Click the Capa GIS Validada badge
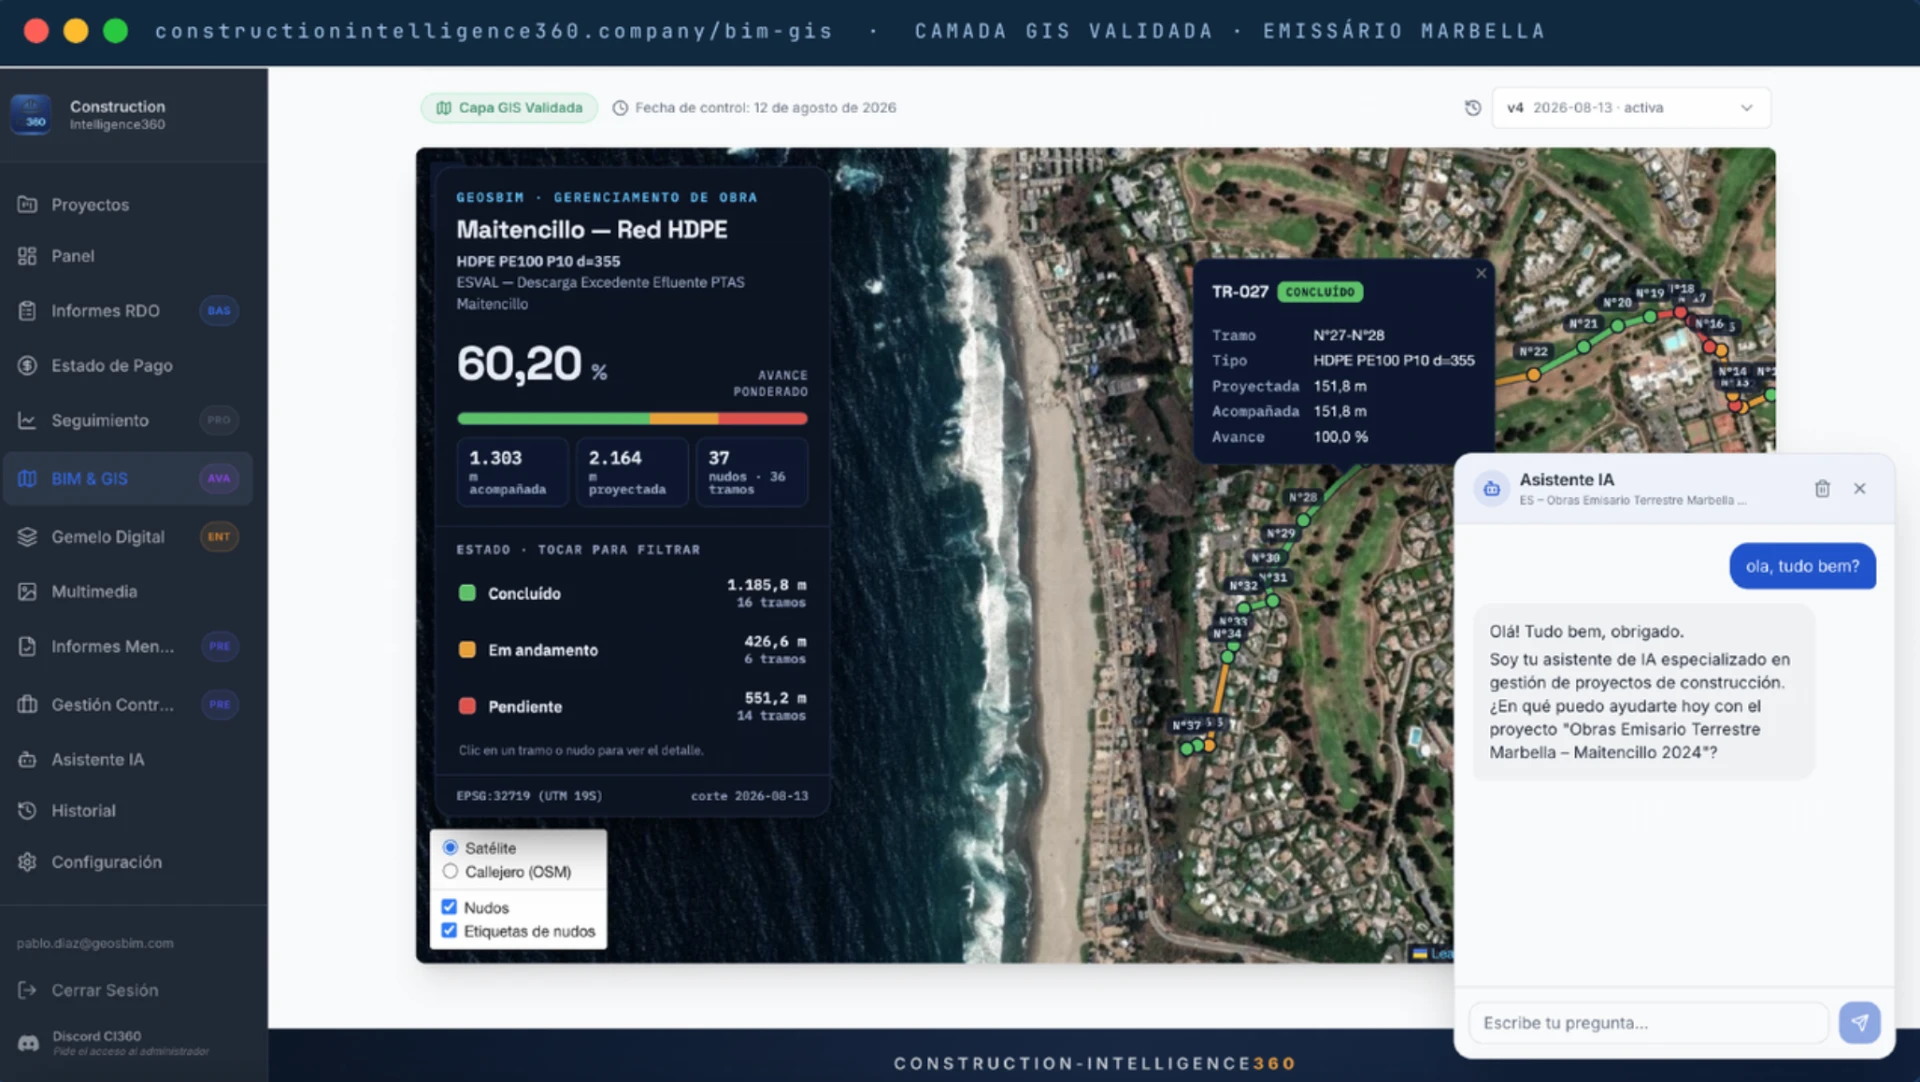 509,108
